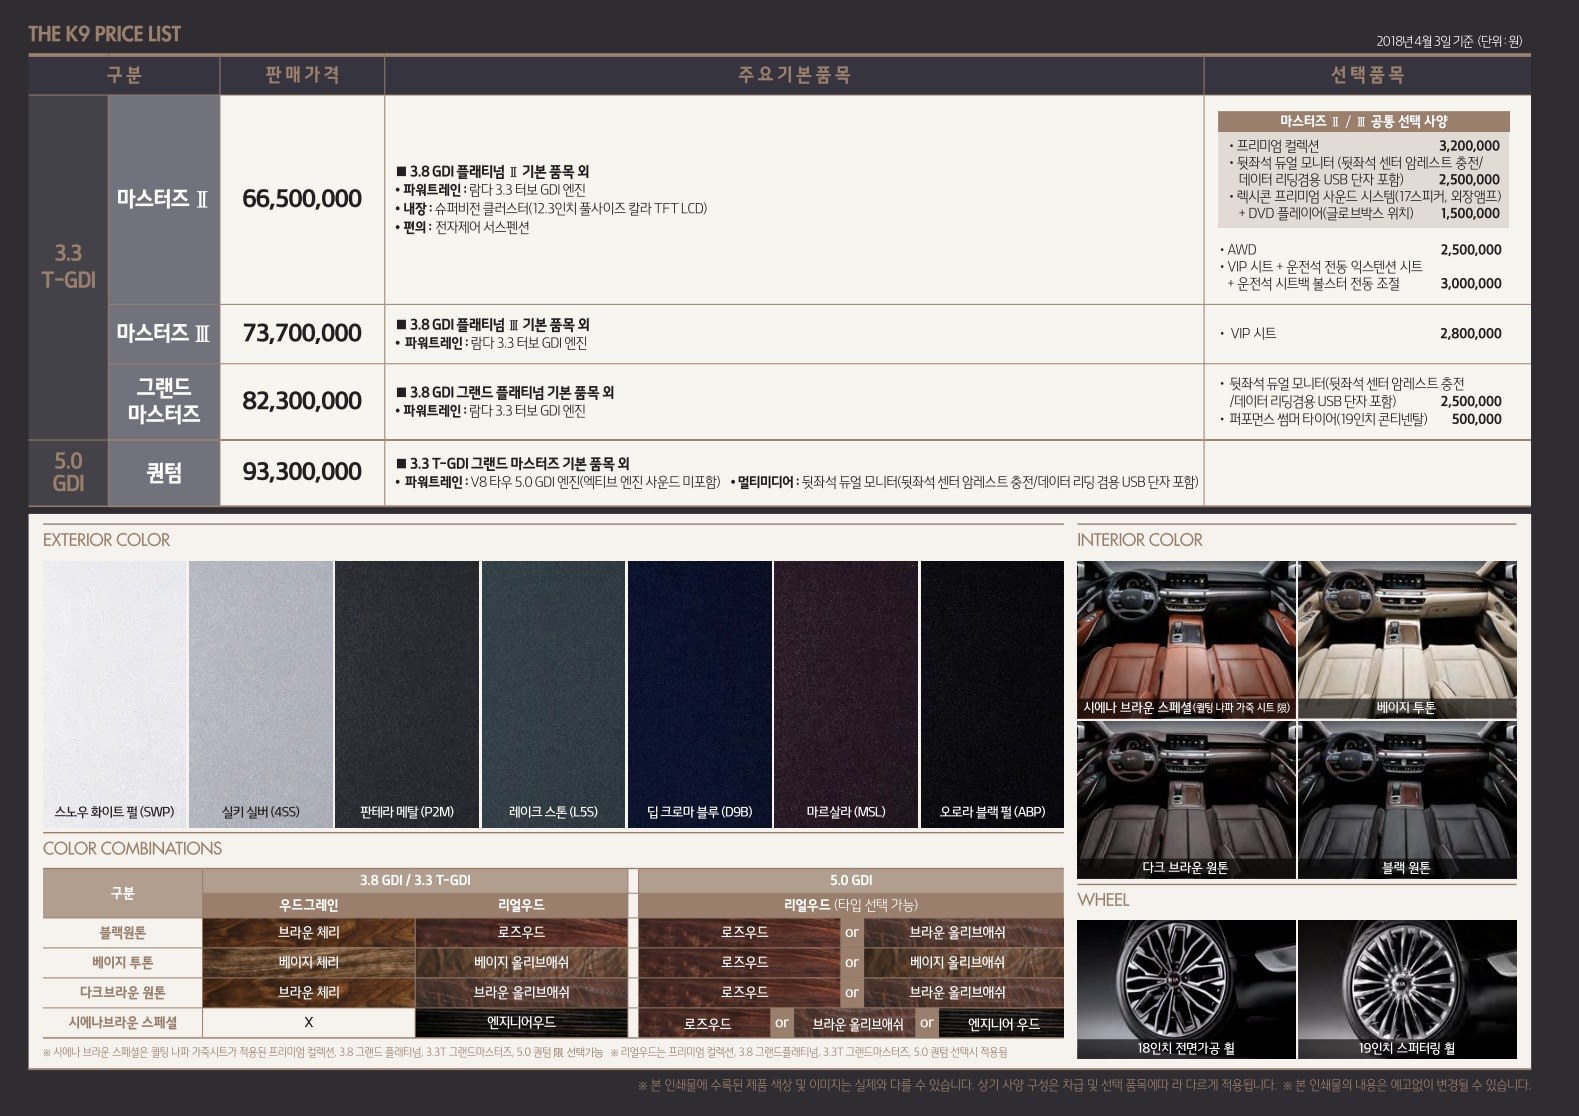Click the 베이지 체리 wood grain cell

[308, 962]
